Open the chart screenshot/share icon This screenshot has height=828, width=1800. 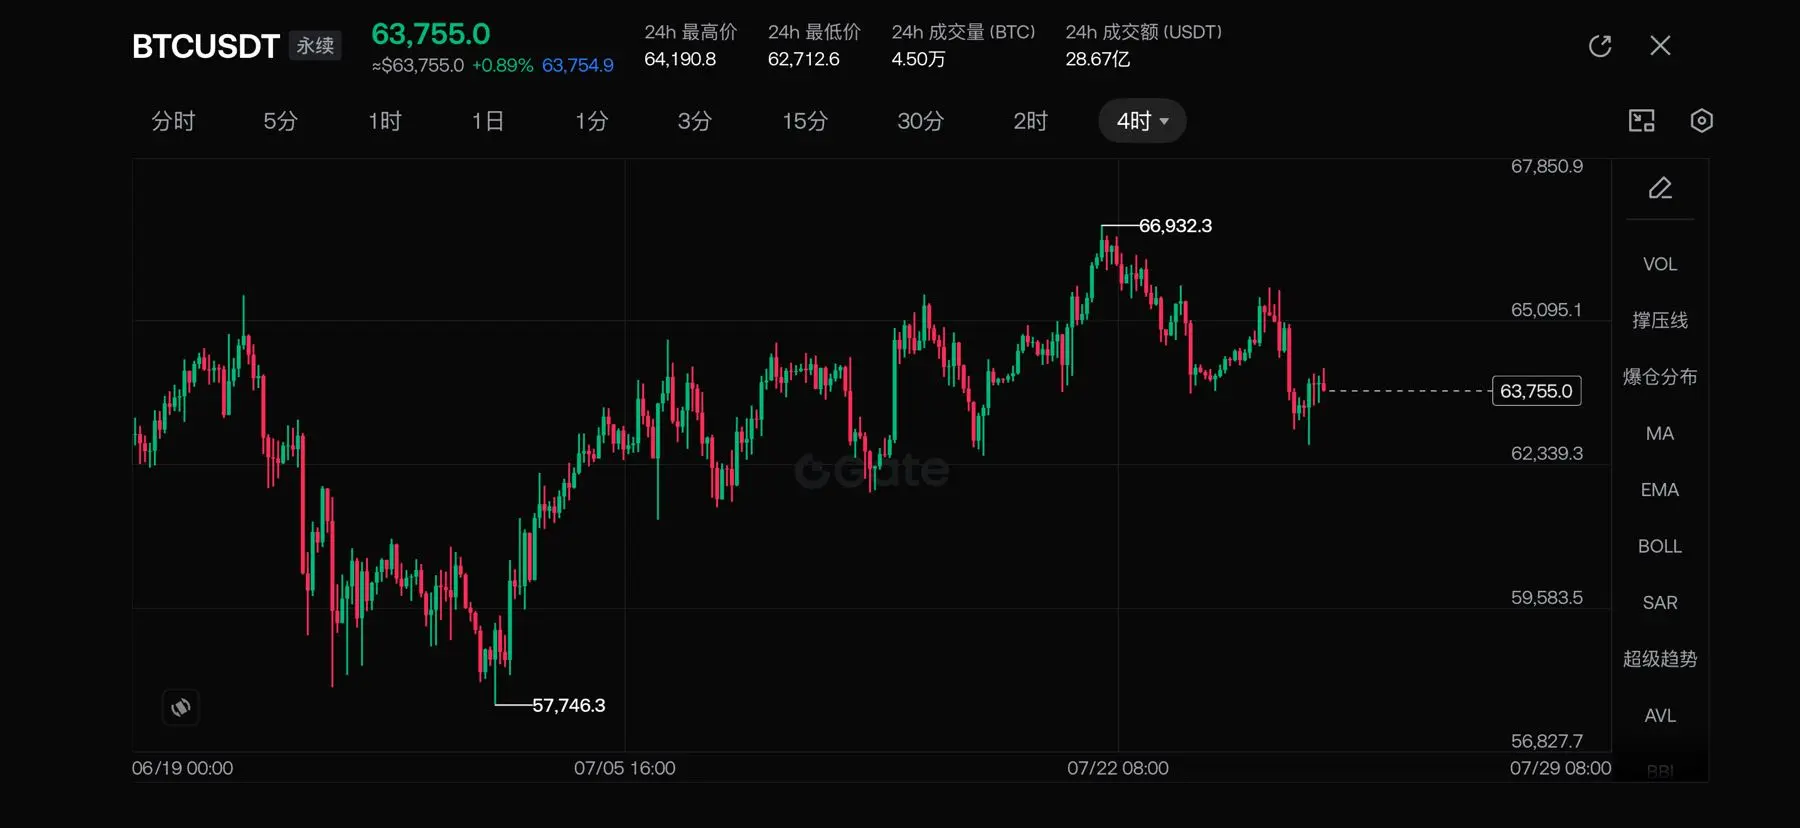coord(1642,121)
